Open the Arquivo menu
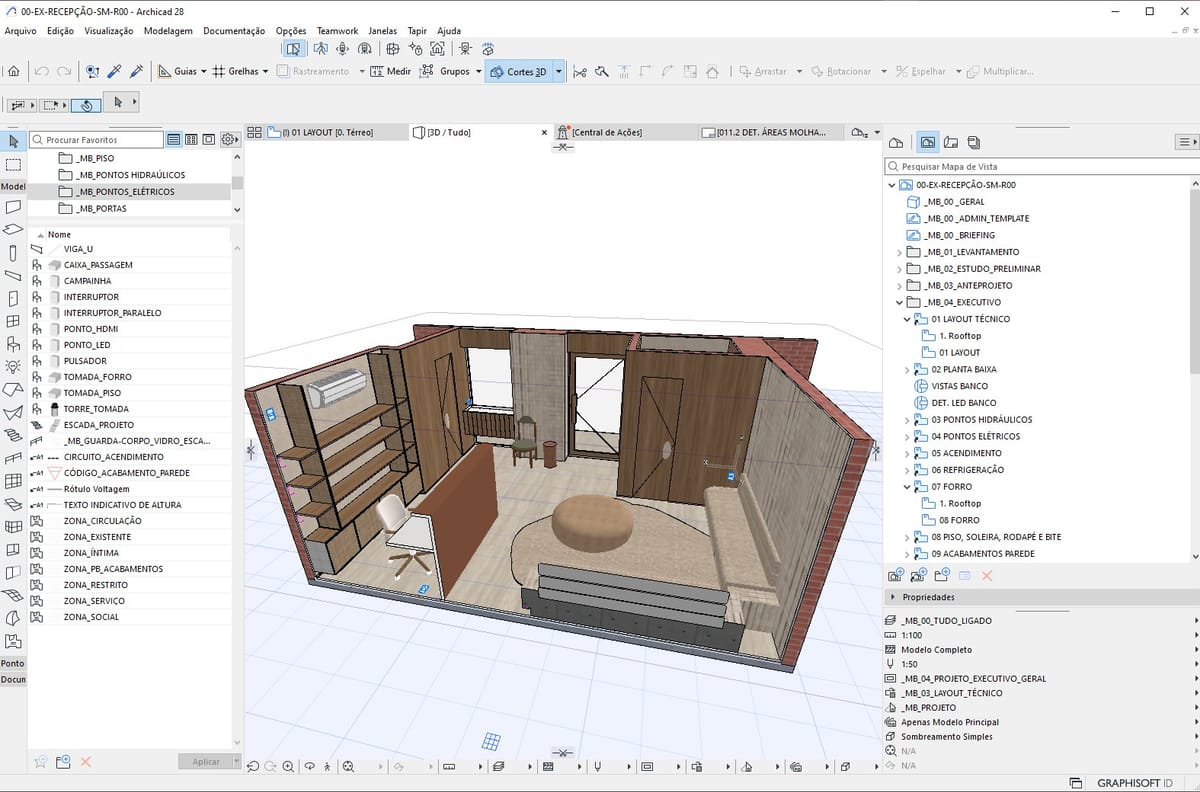The image size is (1200, 792). coord(21,31)
